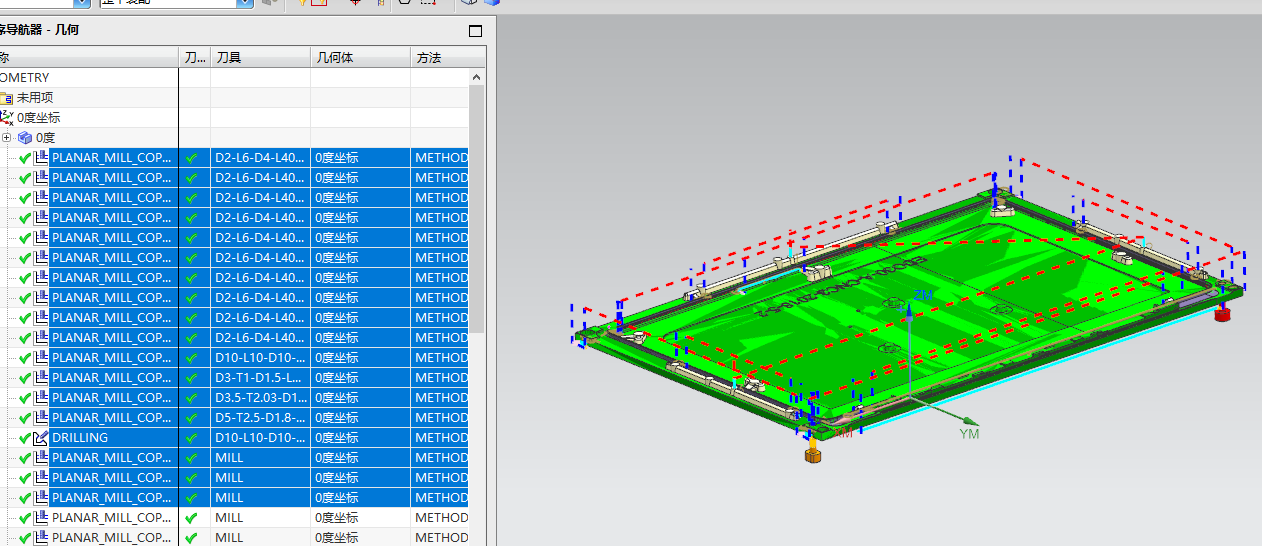Select the orange cylinder pin in the viewport
This screenshot has height=546, width=1262.
click(x=813, y=454)
